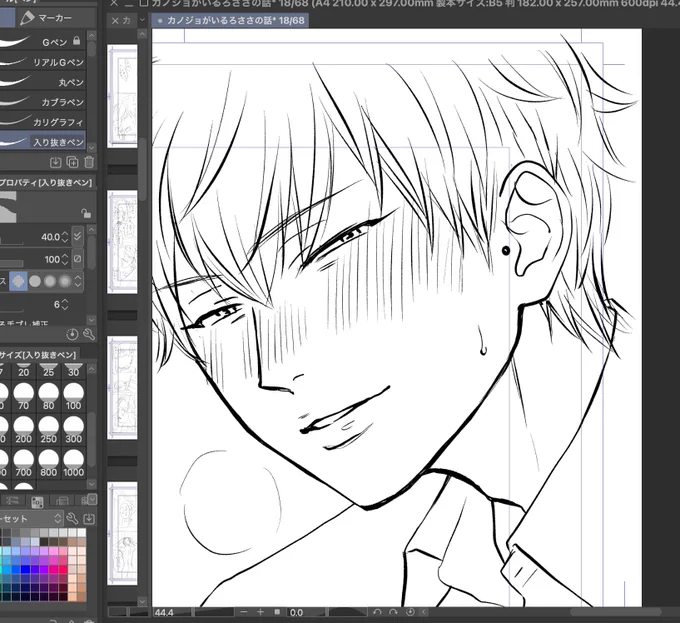Choose brush size preset 100
Screen dimensions: 680x623
click(73, 397)
